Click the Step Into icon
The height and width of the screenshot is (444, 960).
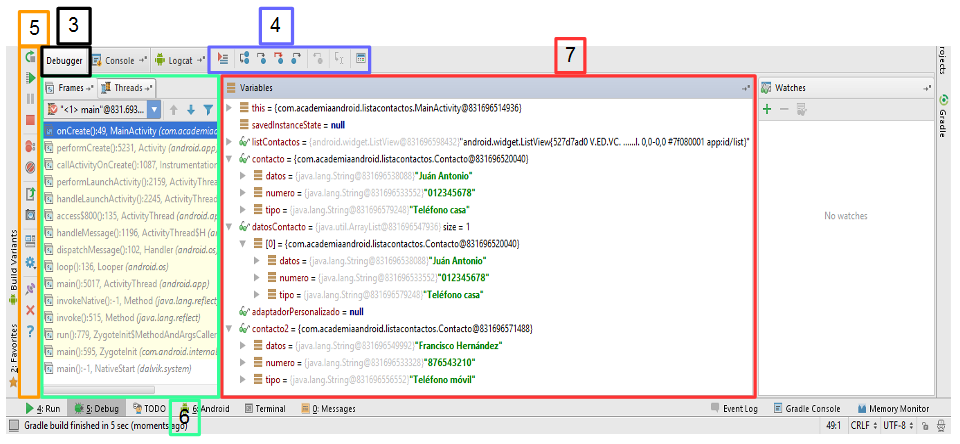click(261, 59)
